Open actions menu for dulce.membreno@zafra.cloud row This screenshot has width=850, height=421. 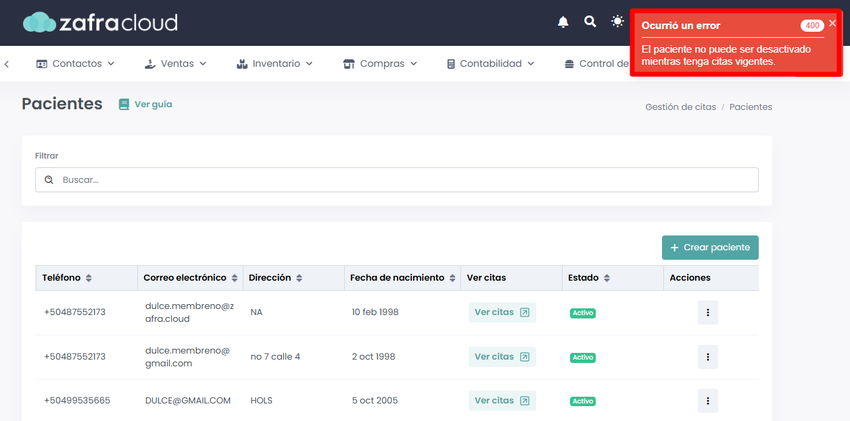coord(707,313)
